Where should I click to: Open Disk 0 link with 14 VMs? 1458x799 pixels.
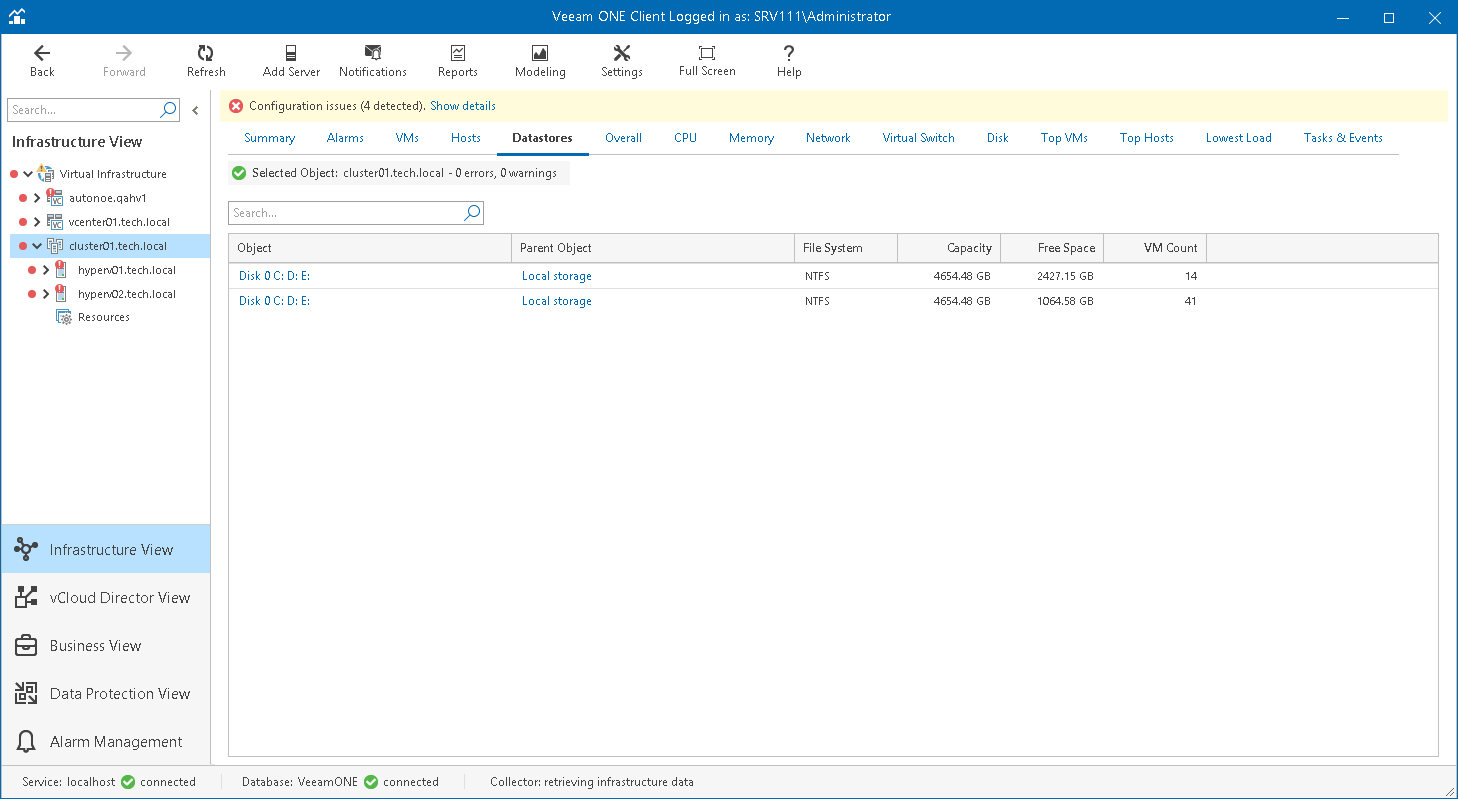[x=274, y=276]
